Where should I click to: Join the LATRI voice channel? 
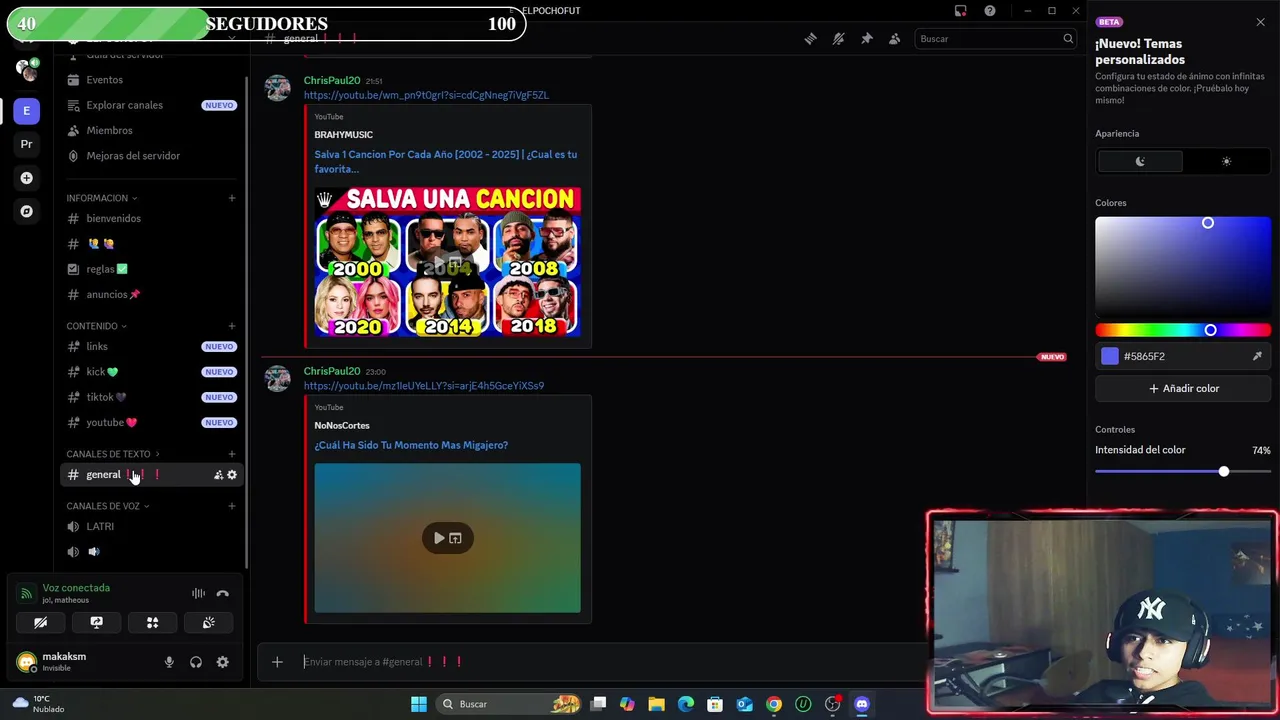click(x=151, y=526)
